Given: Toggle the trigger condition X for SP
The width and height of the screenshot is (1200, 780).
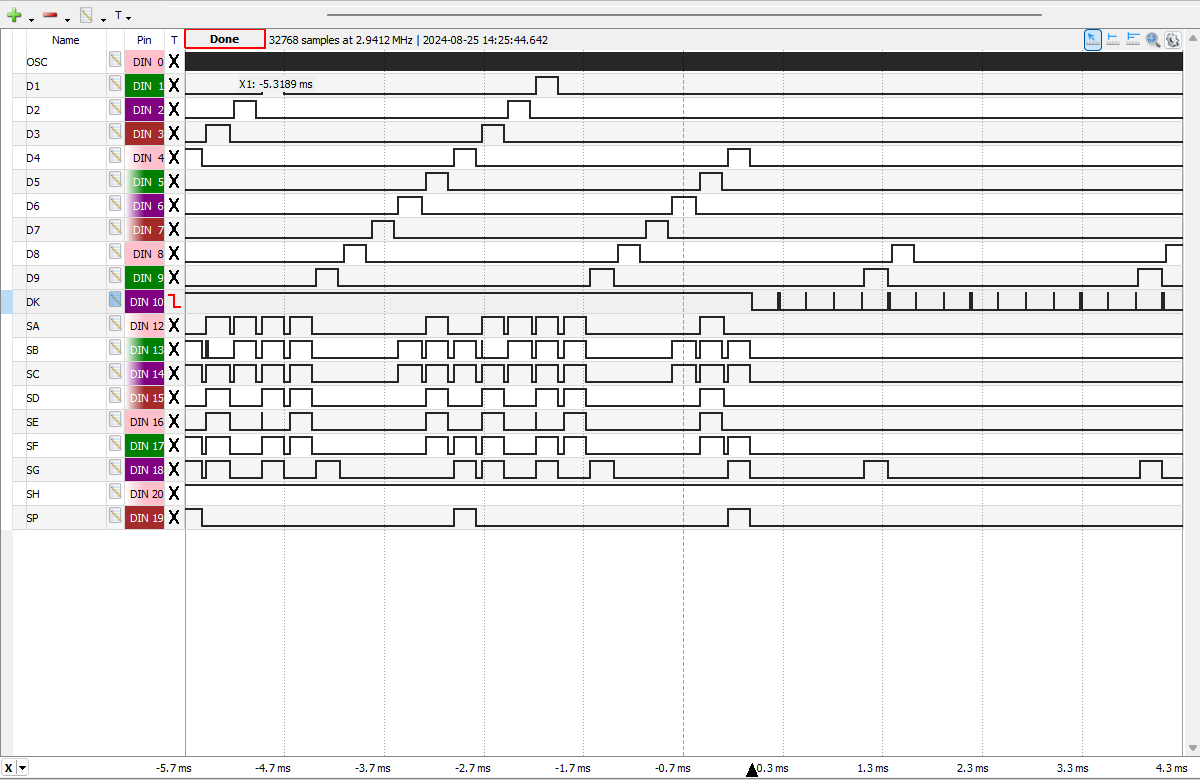Looking at the screenshot, I should point(174,517).
